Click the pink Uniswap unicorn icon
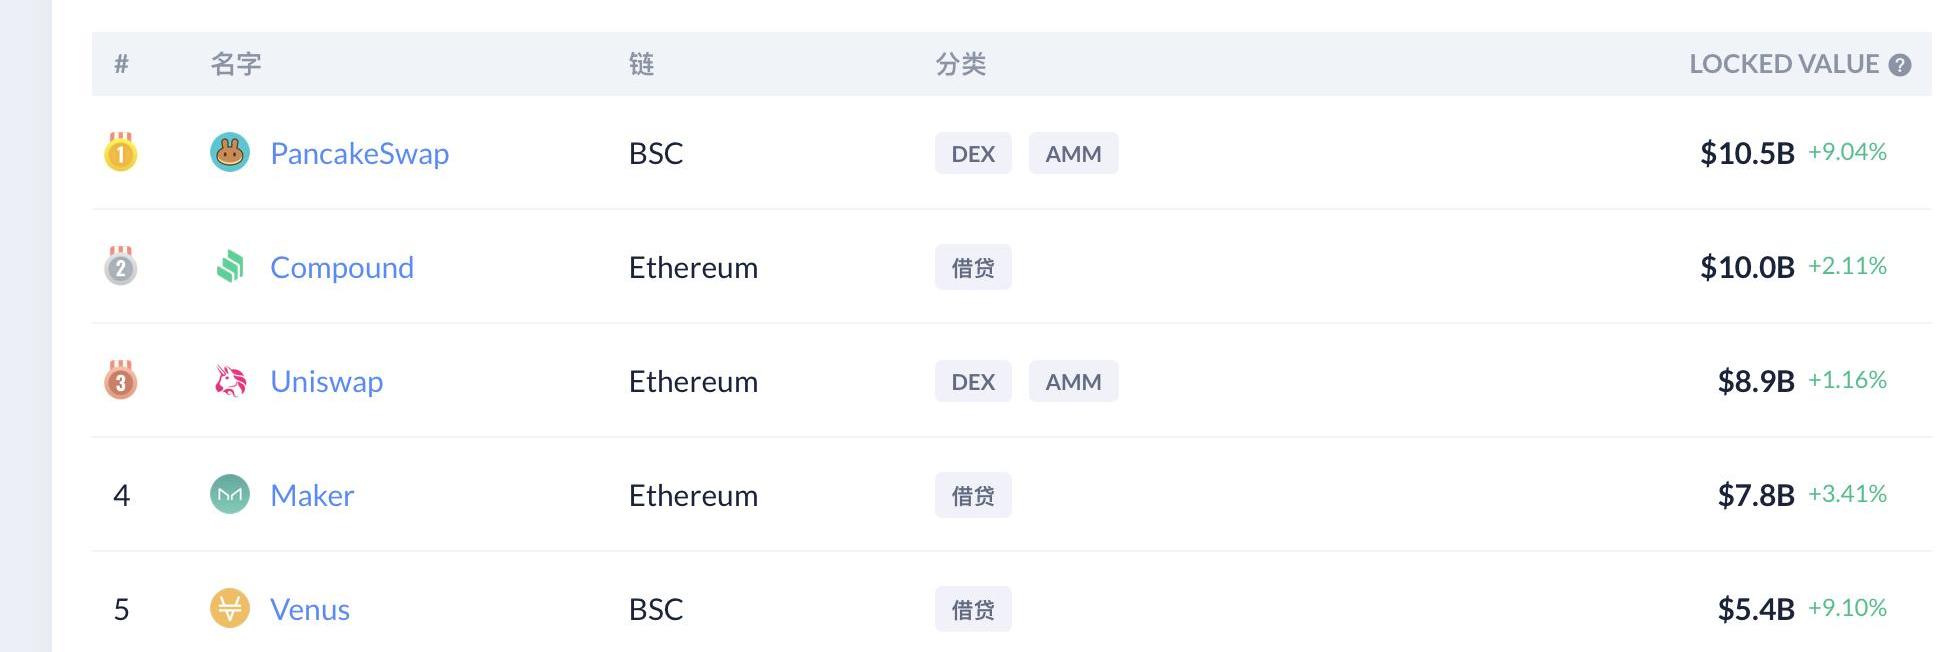The width and height of the screenshot is (1948, 652). pos(230,381)
